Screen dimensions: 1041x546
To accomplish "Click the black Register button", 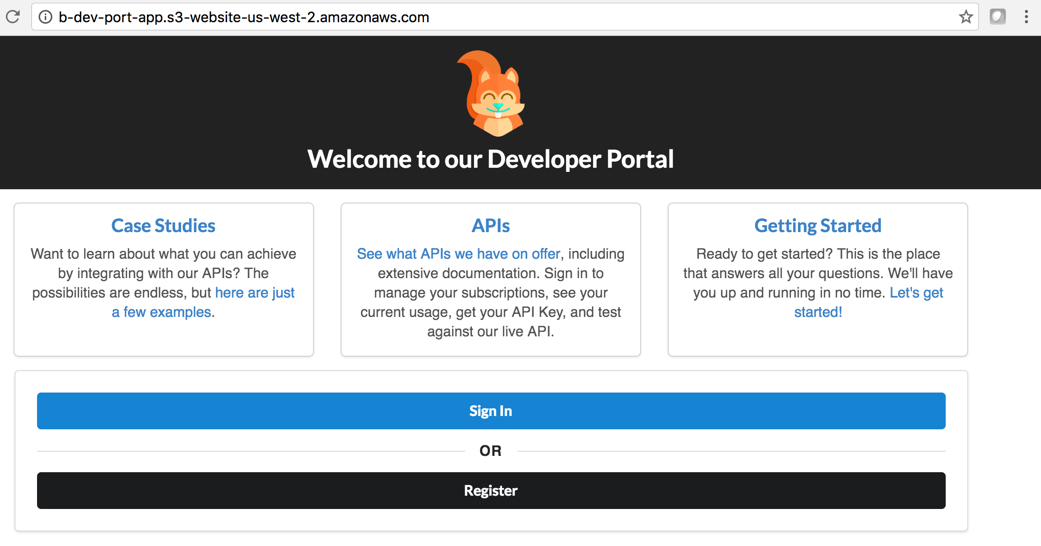I will point(491,490).
